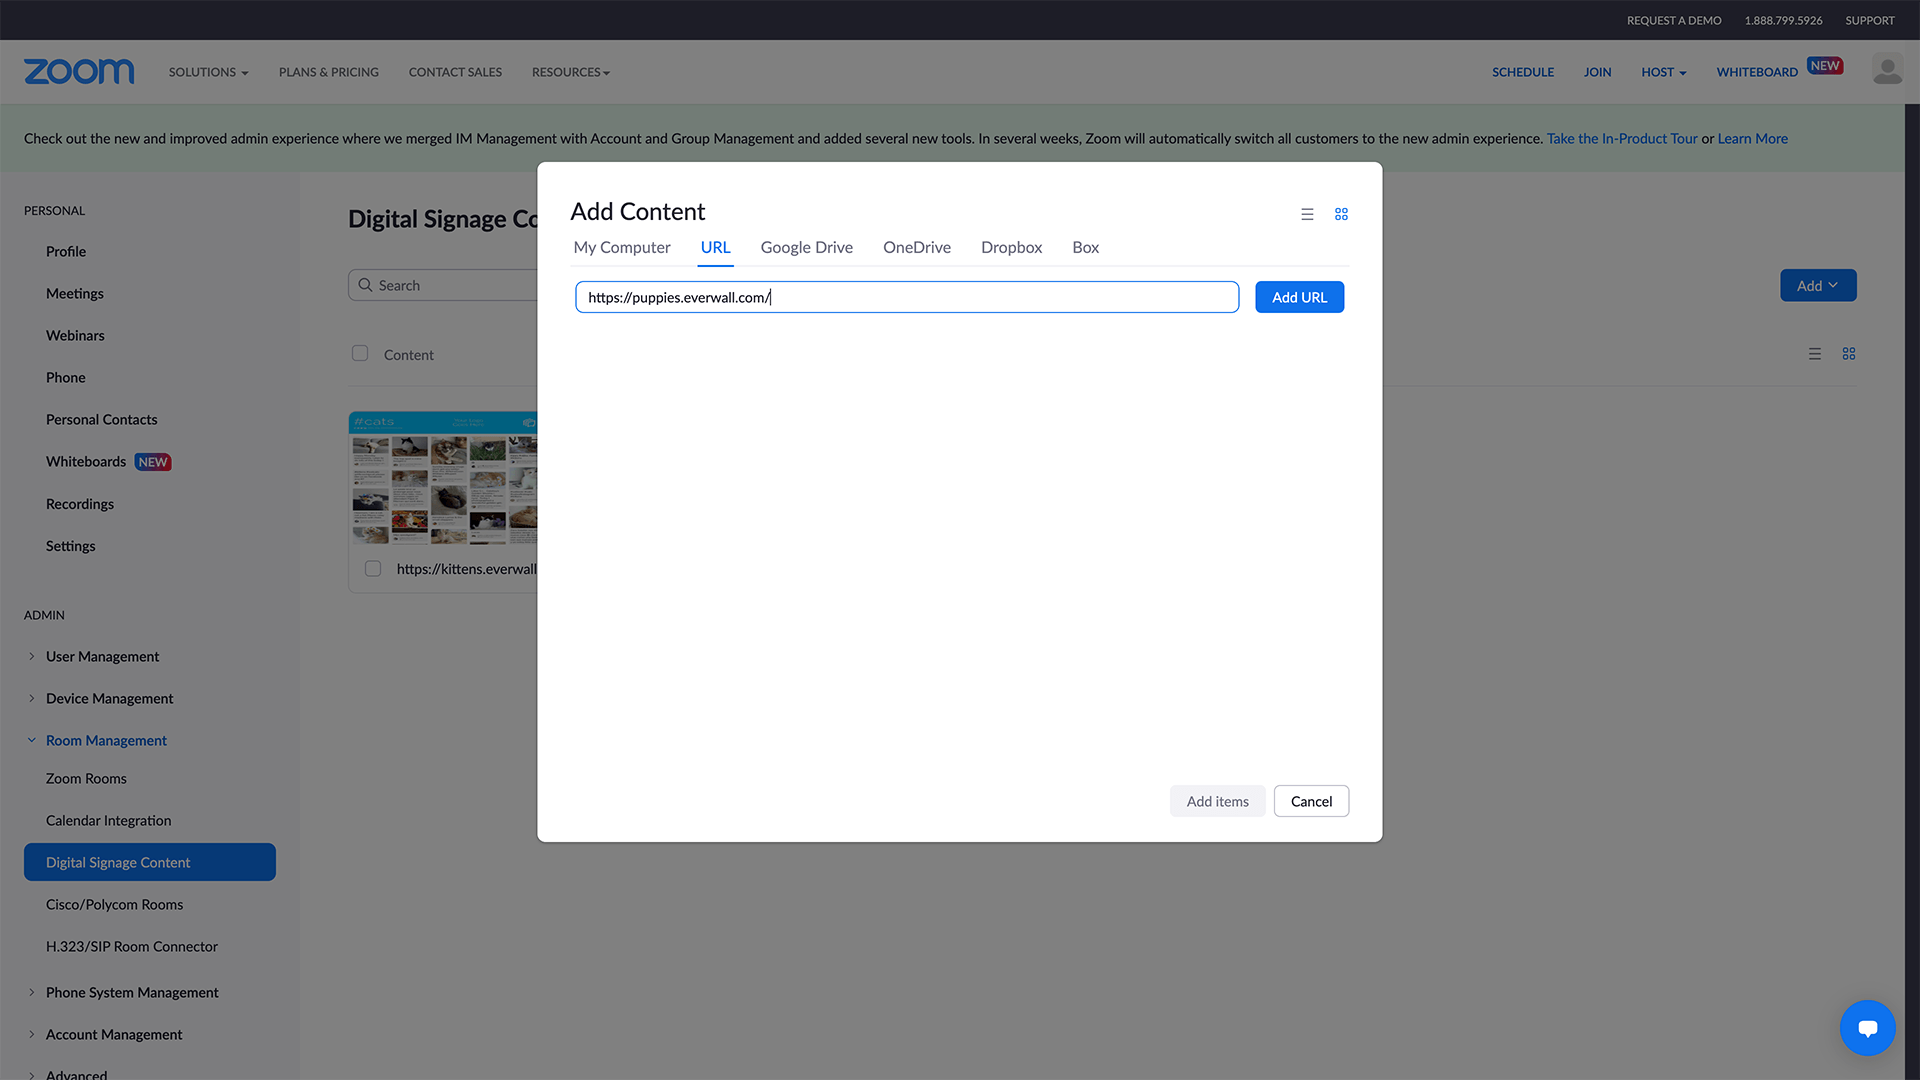The image size is (1920, 1080).
Task: Open Personal Contacts in sidebar
Action: click(102, 419)
